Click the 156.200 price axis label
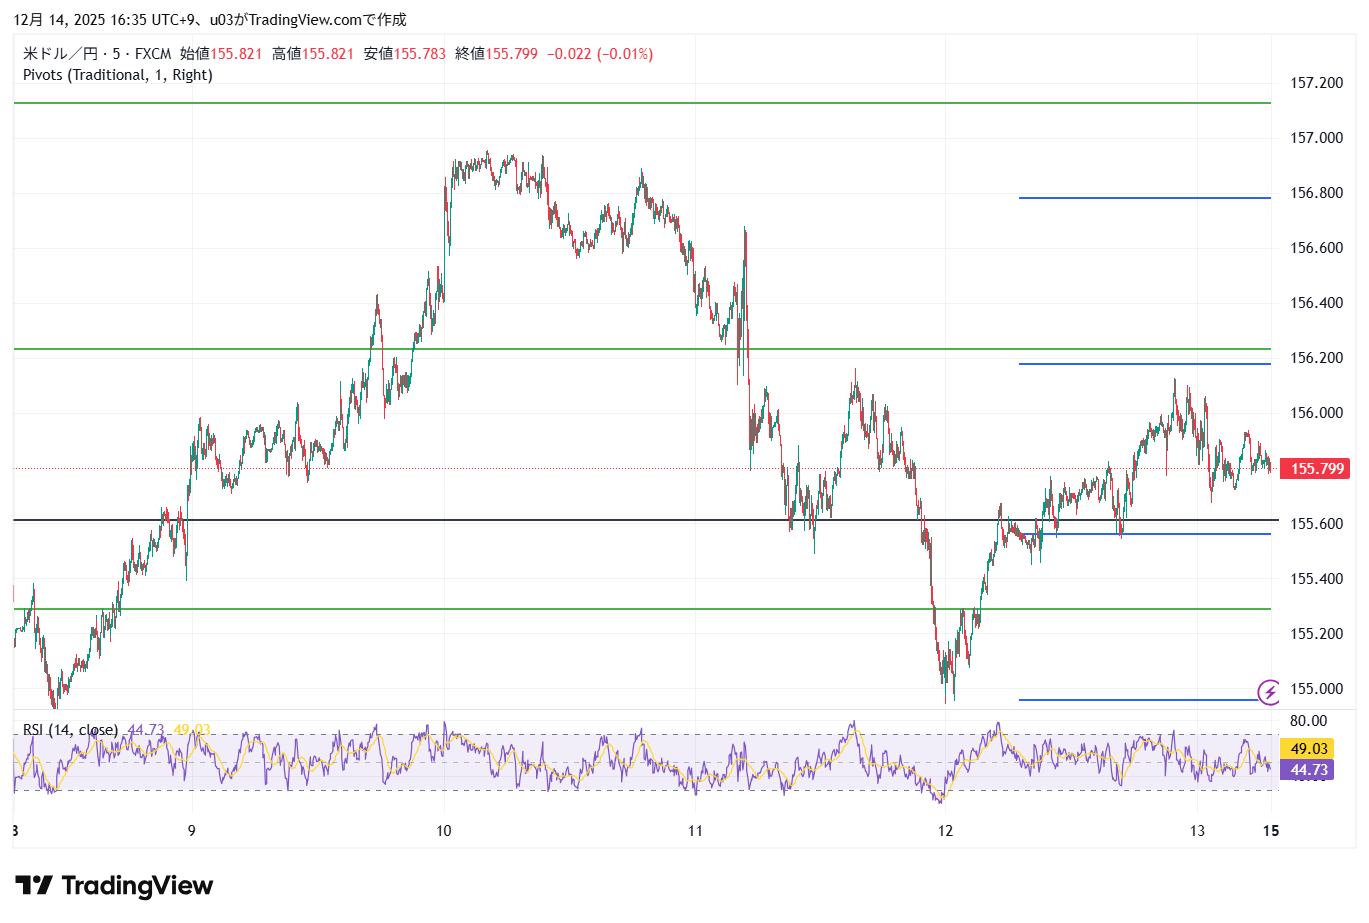This screenshot has height=923, width=1369. pyautogui.click(x=1316, y=358)
